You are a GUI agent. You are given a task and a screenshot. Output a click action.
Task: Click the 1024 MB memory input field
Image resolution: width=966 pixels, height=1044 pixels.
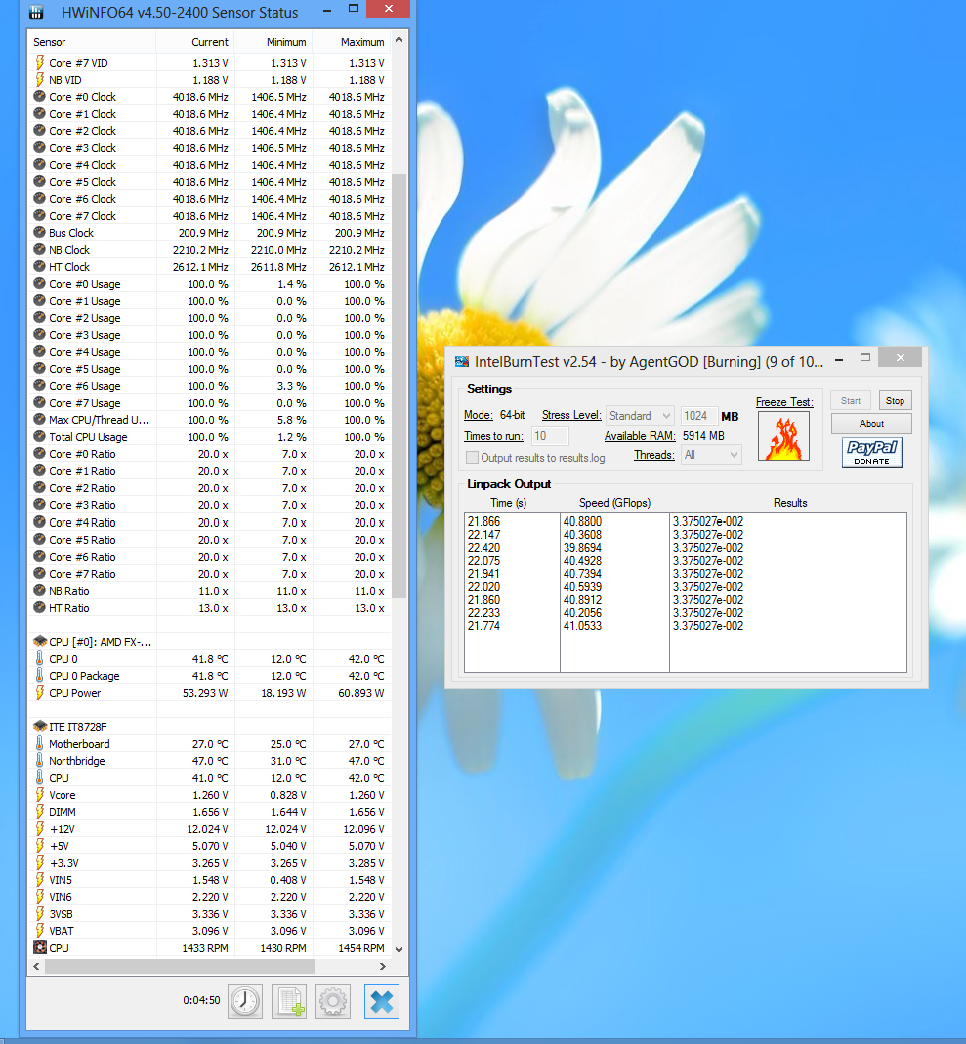(699, 415)
